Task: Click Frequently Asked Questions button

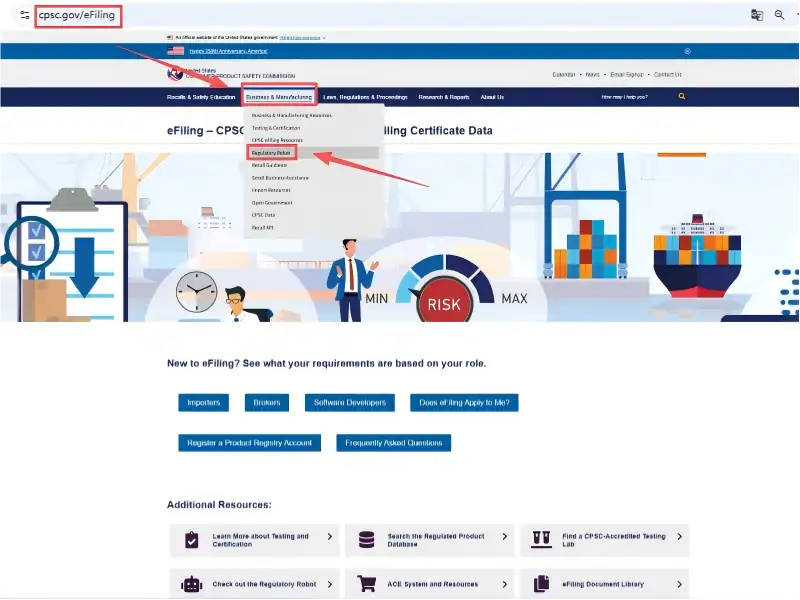Action: [x=394, y=443]
